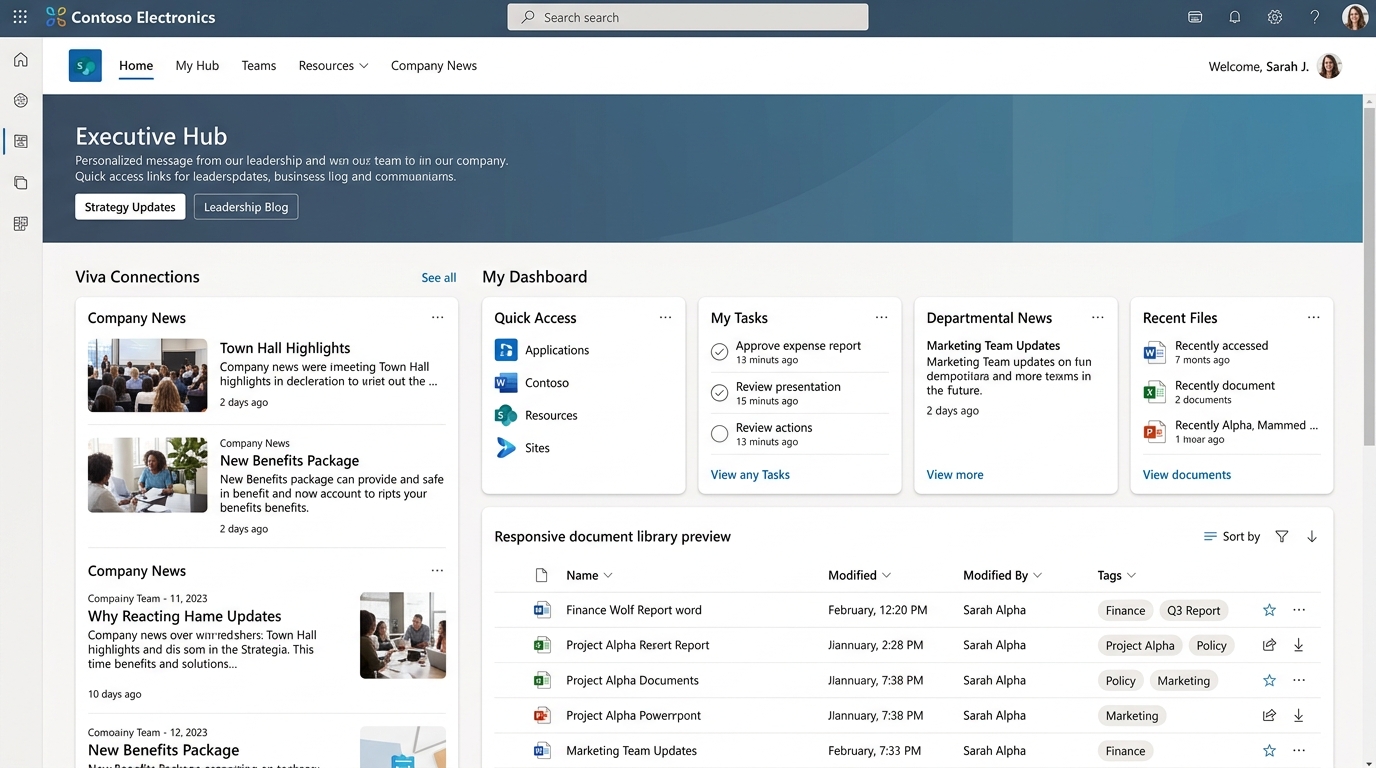Open the Sort by menu
1376x768 pixels.
(1231, 537)
